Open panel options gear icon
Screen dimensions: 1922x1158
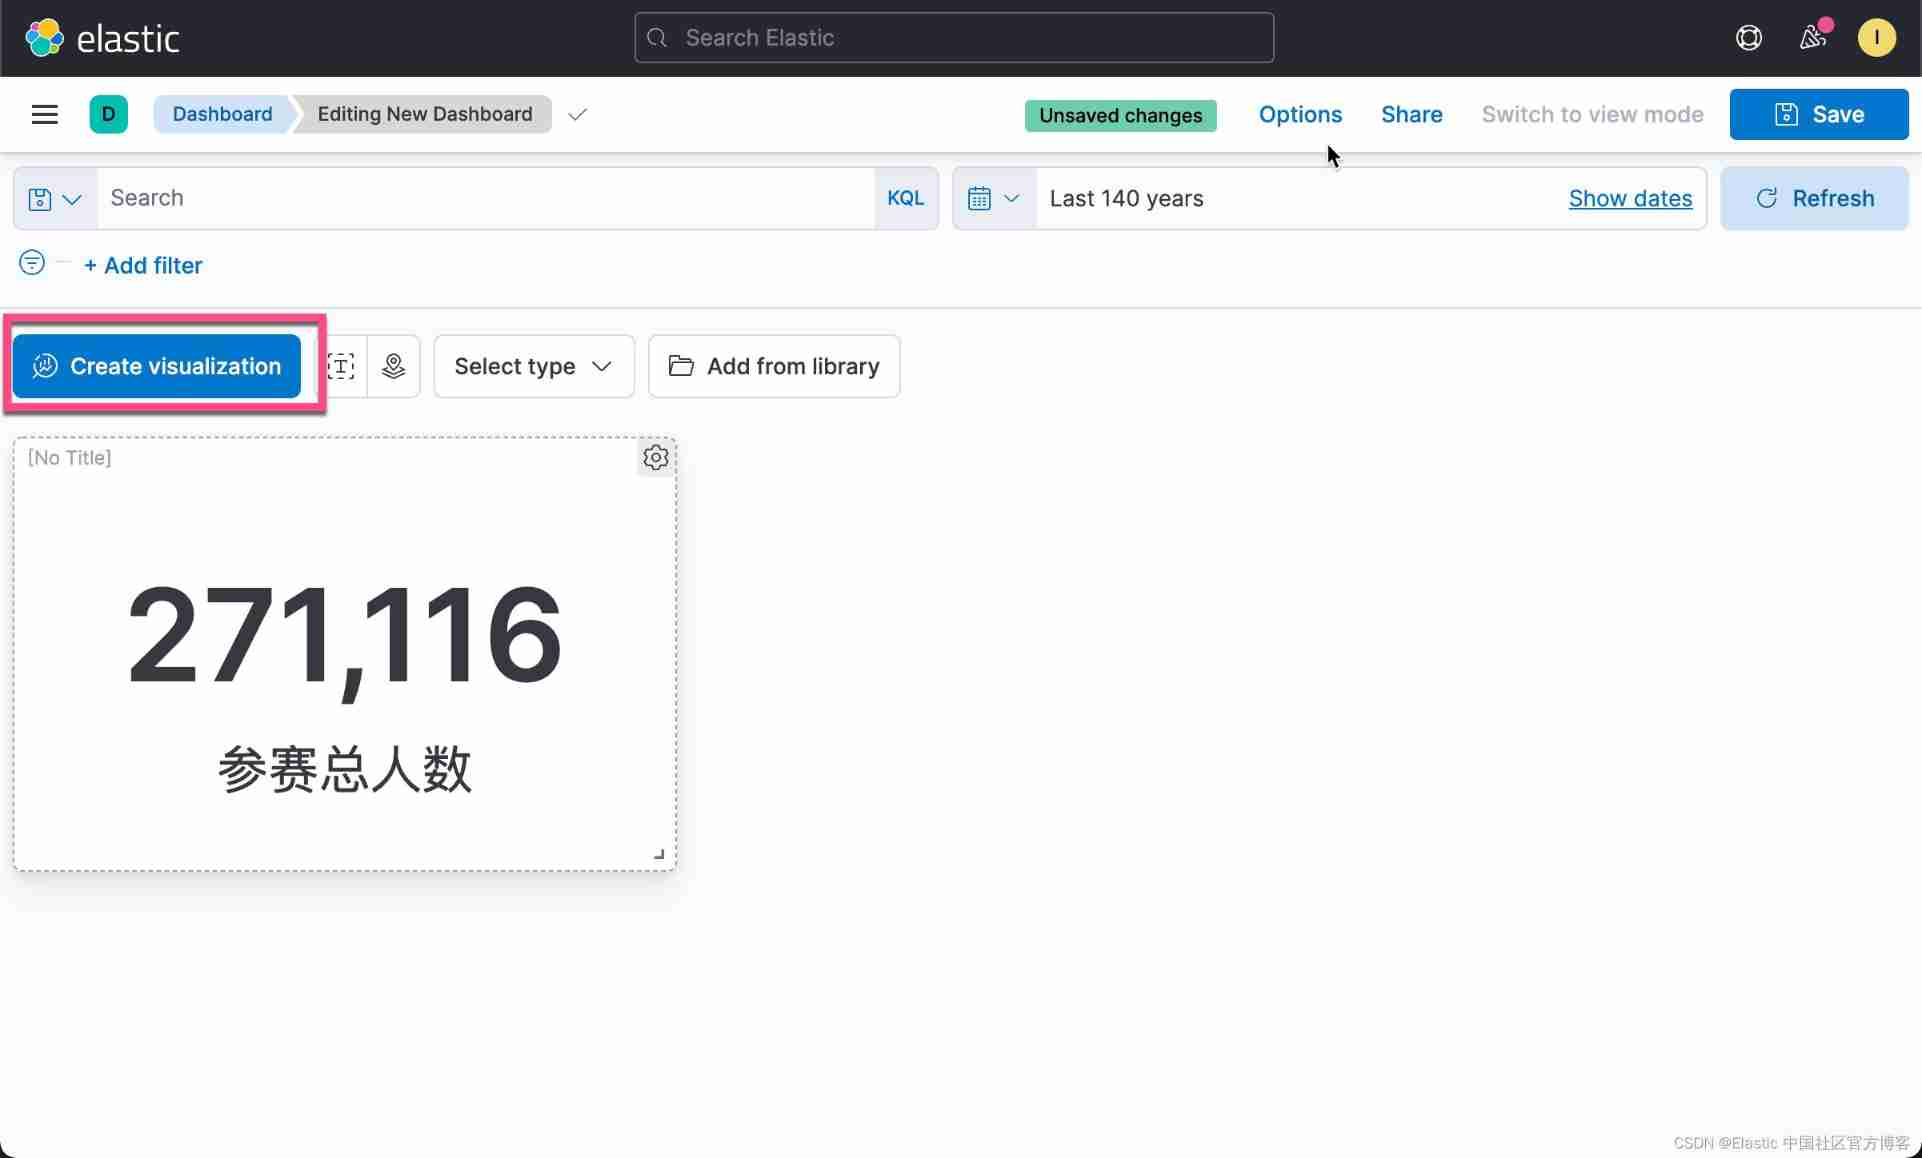655,458
